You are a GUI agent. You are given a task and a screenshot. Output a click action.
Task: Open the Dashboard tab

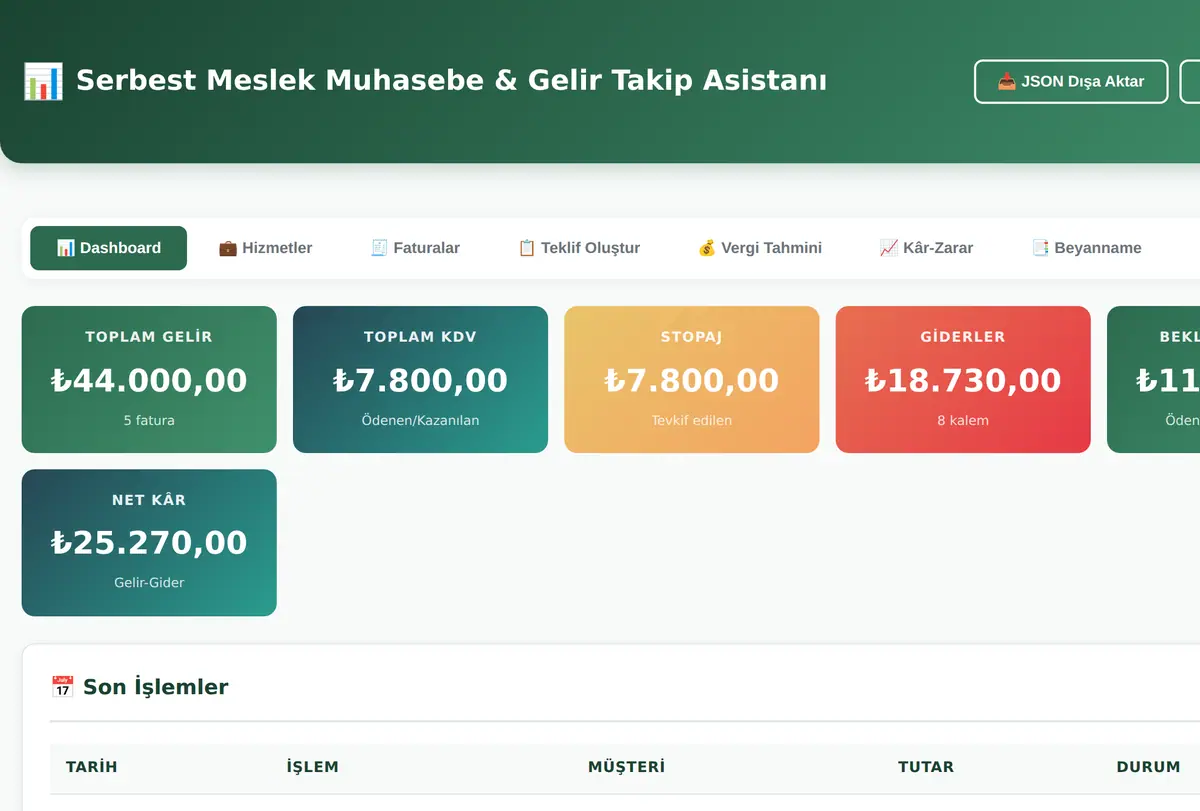pos(108,248)
